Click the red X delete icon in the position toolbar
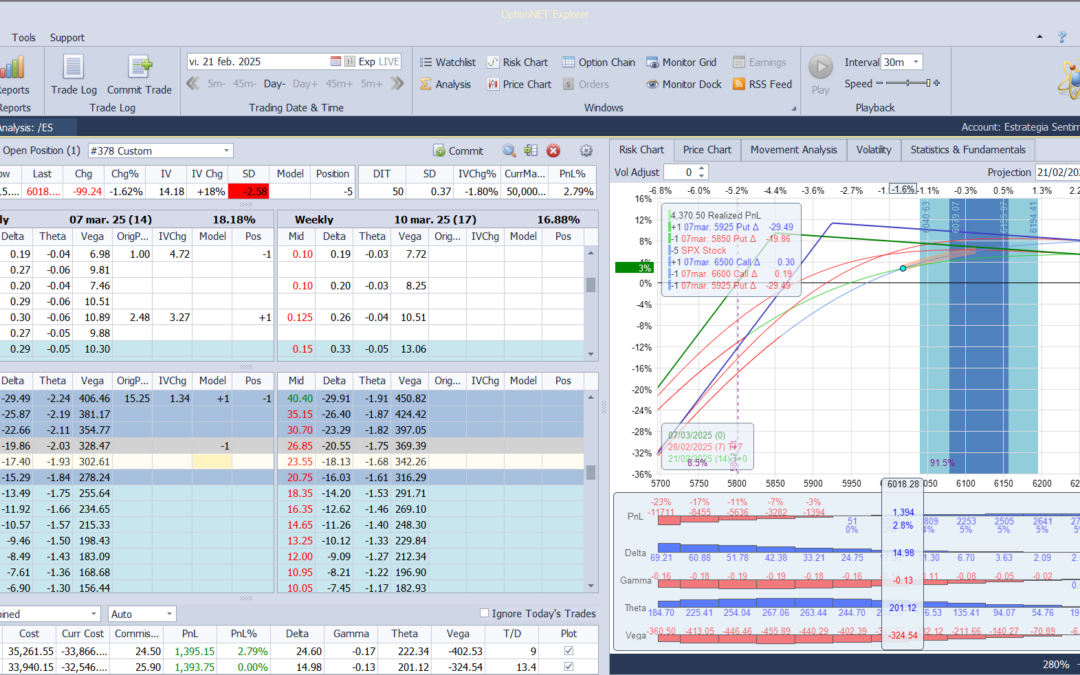Screen dimensions: 1080x675 click(x=553, y=150)
